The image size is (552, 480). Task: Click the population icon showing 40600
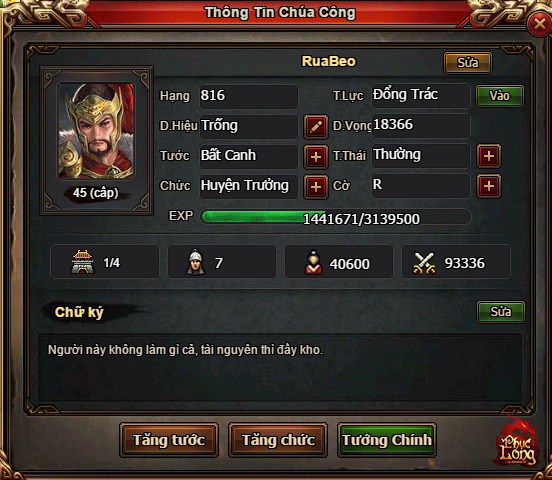coord(313,262)
